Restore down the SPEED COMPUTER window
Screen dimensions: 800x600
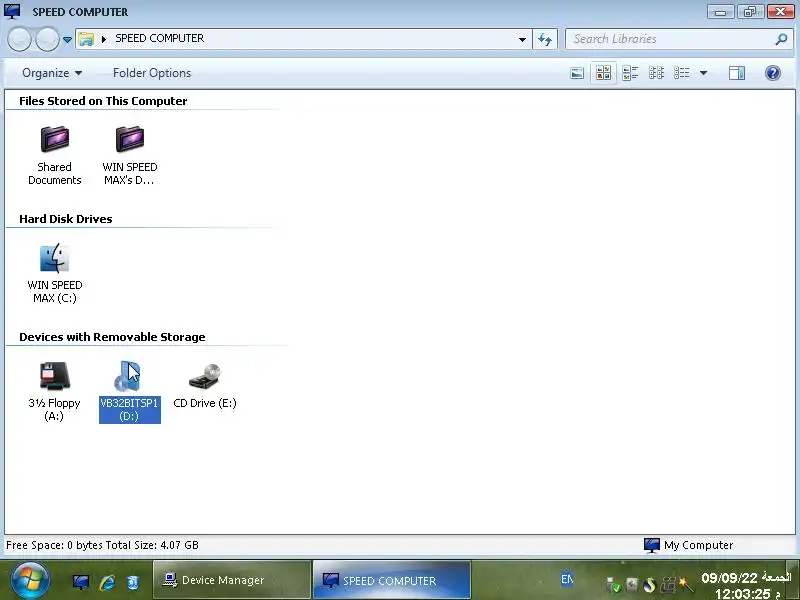(750, 12)
